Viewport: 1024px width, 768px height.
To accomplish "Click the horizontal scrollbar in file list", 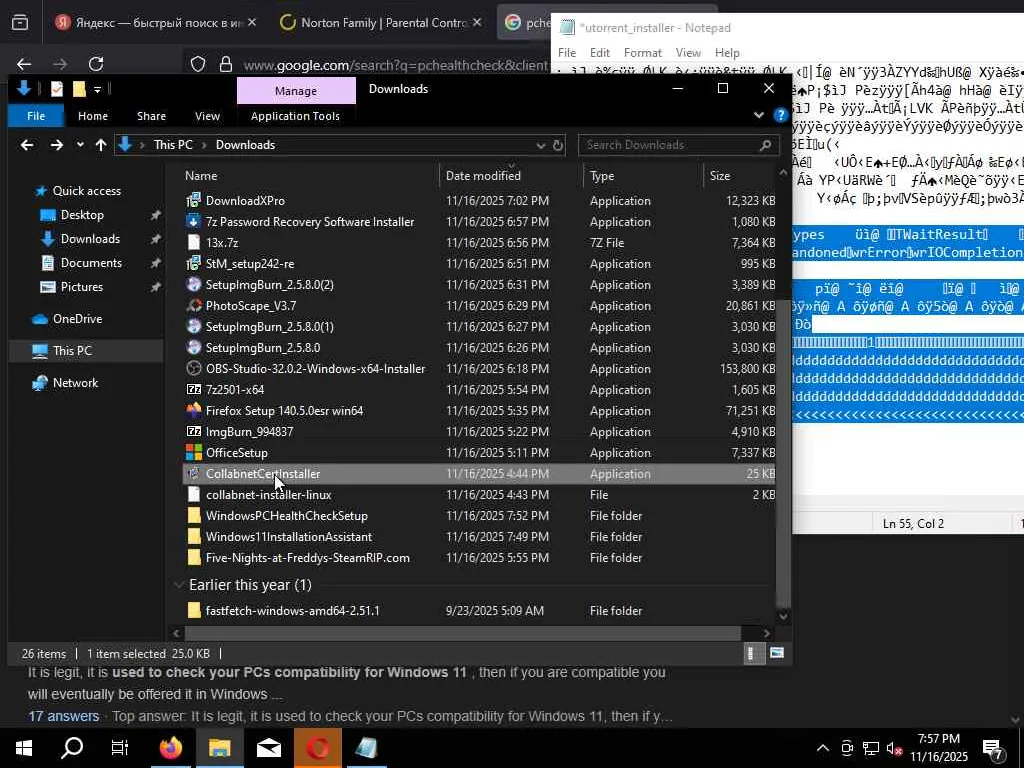I will tap(462, 633).
